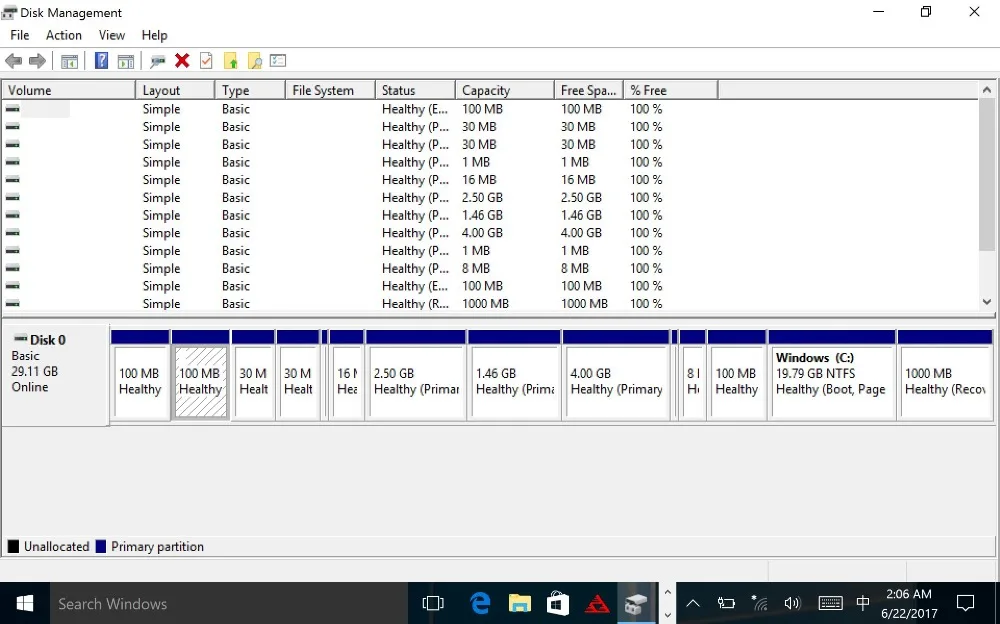Click the volume list vertical scrollbar thumb
1000x624 pixels.
pyautogui.click(x=987, y=174)
